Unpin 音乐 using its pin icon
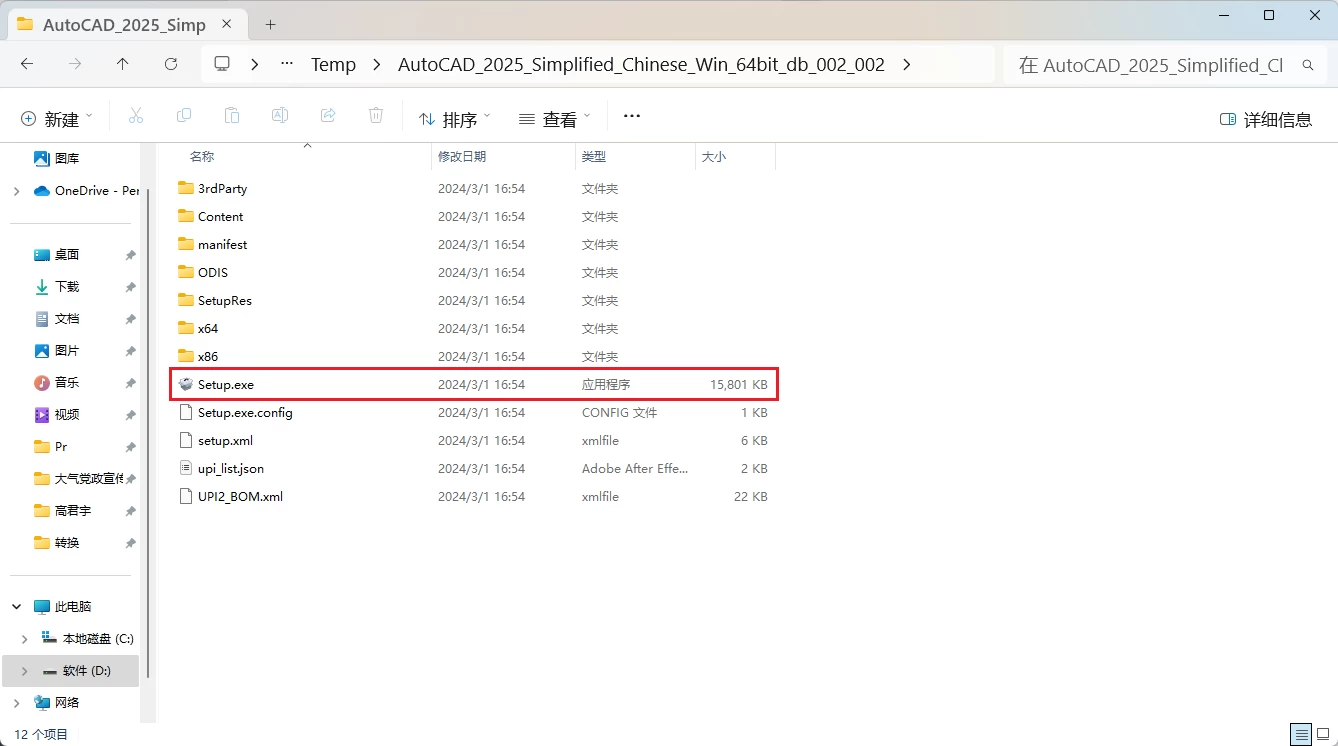This screenshot has height=746, width=1338. (x=130, y=383)
